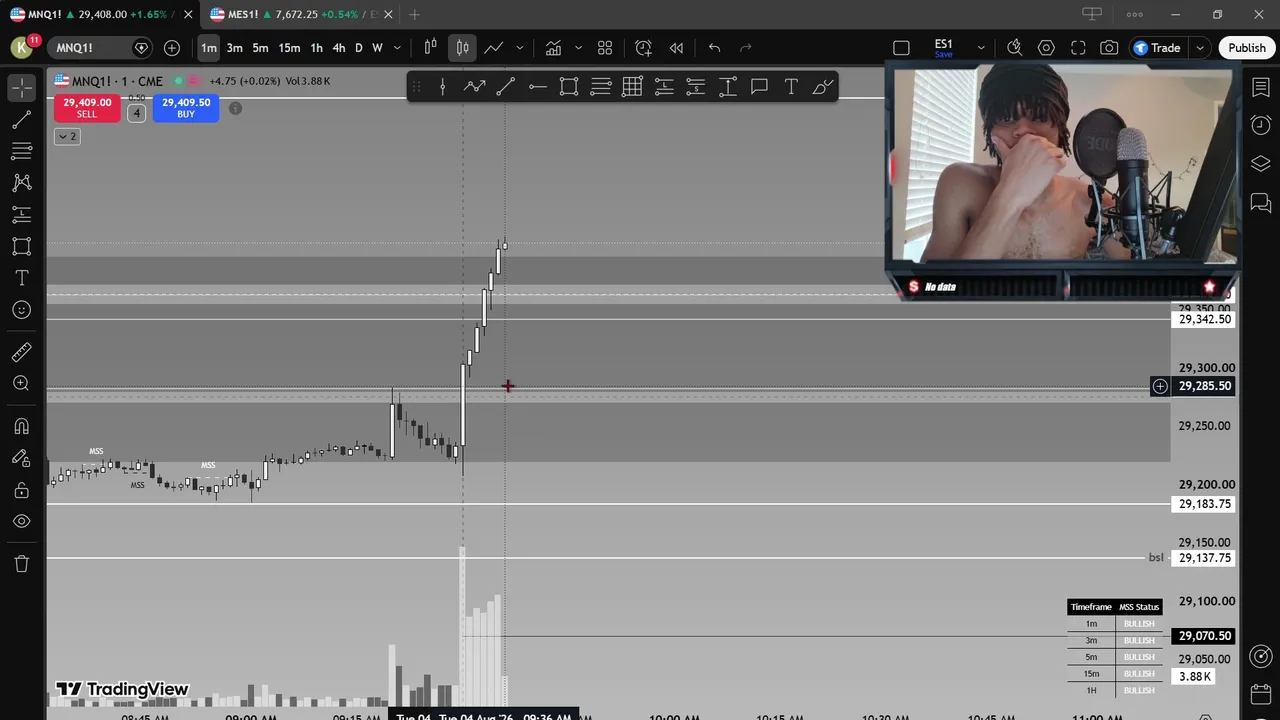Select the 15m timeframe
1280x720 pixels.
pyautogui.click(x=289, y=48)
